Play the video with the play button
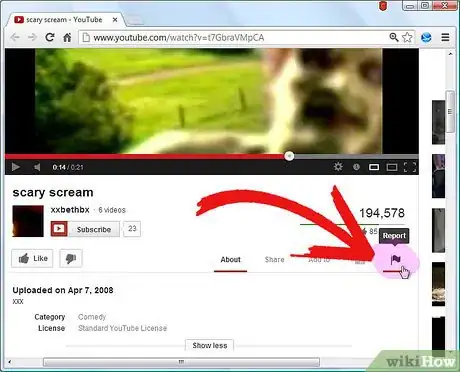Viewport: 460px width, 372px height. 15,167
